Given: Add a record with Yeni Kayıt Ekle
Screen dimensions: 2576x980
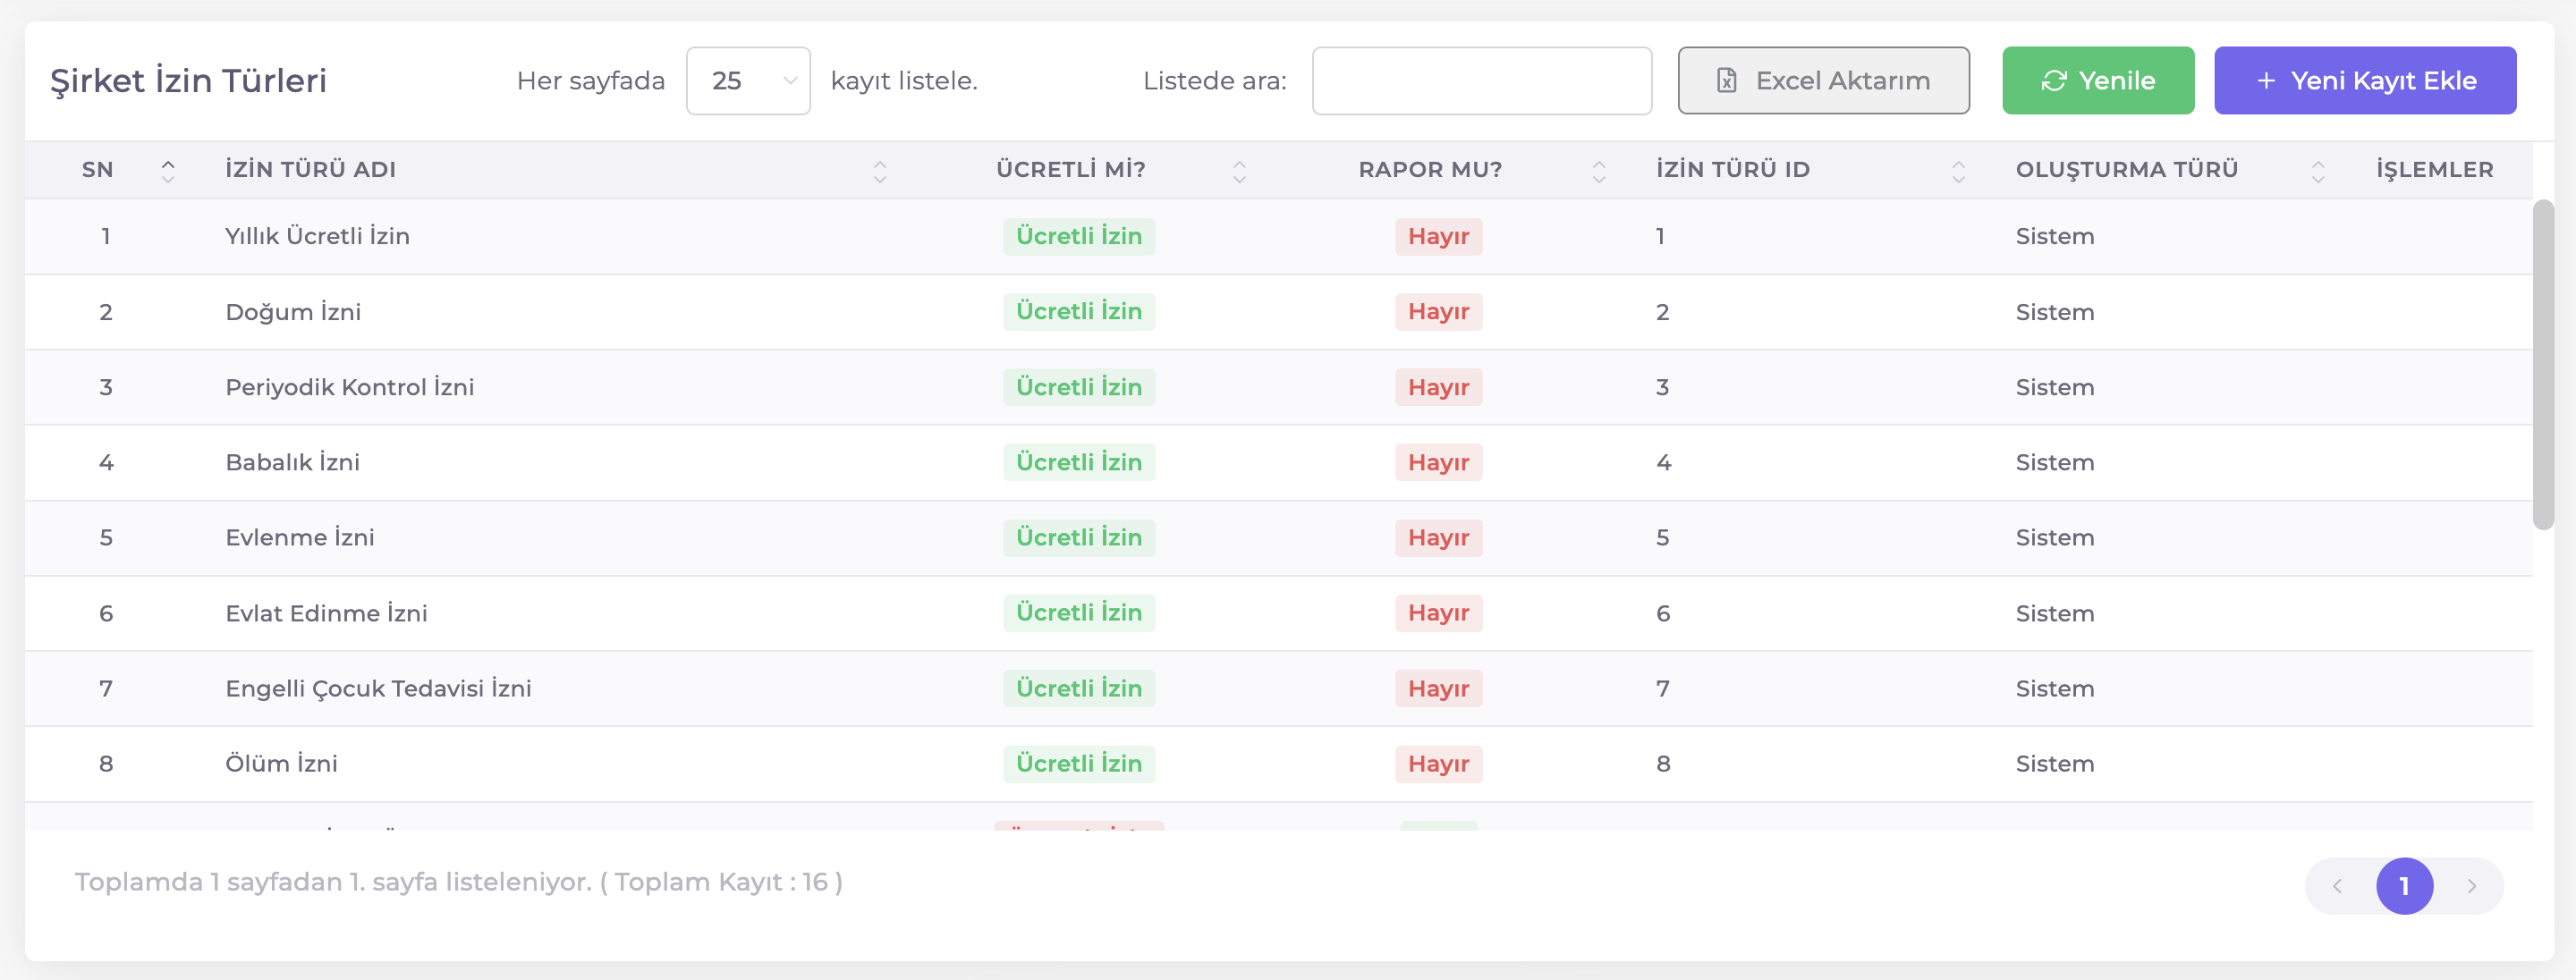Looking at the screenshot, I should point(2364,81).
